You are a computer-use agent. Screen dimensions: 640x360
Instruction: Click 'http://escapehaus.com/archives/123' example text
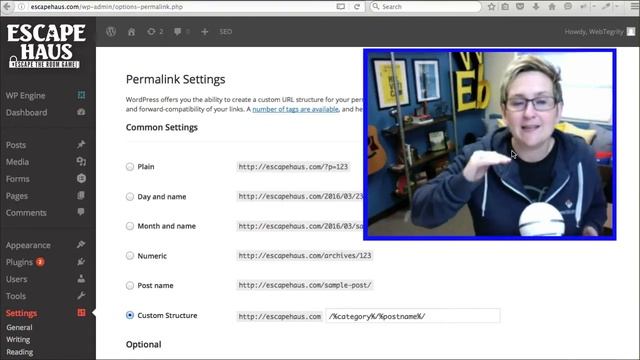coord(305,256)
